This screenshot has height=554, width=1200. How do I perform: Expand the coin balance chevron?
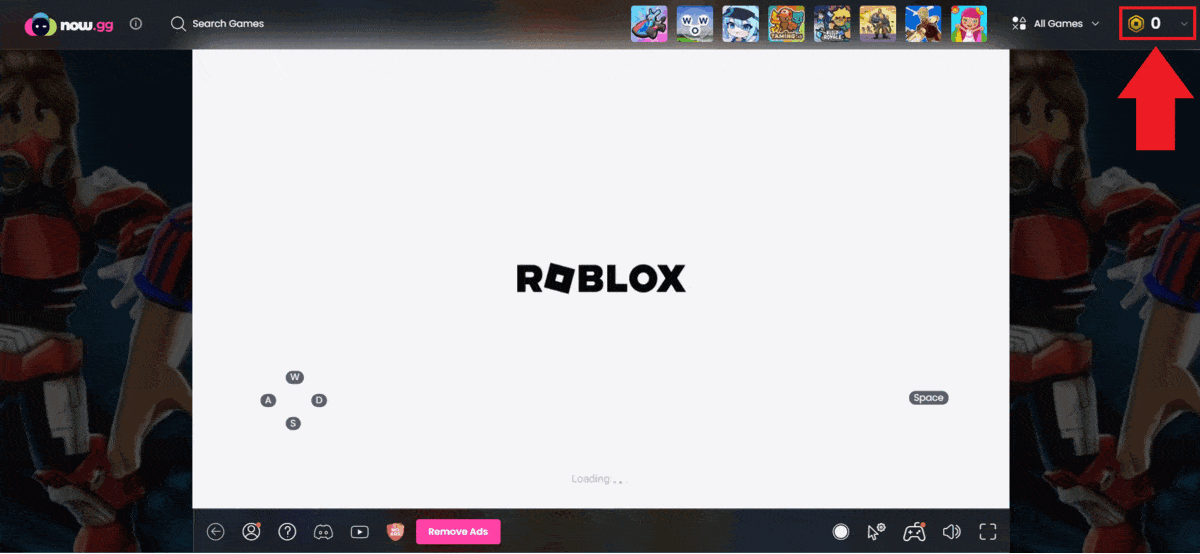[x=1185, y=24]
